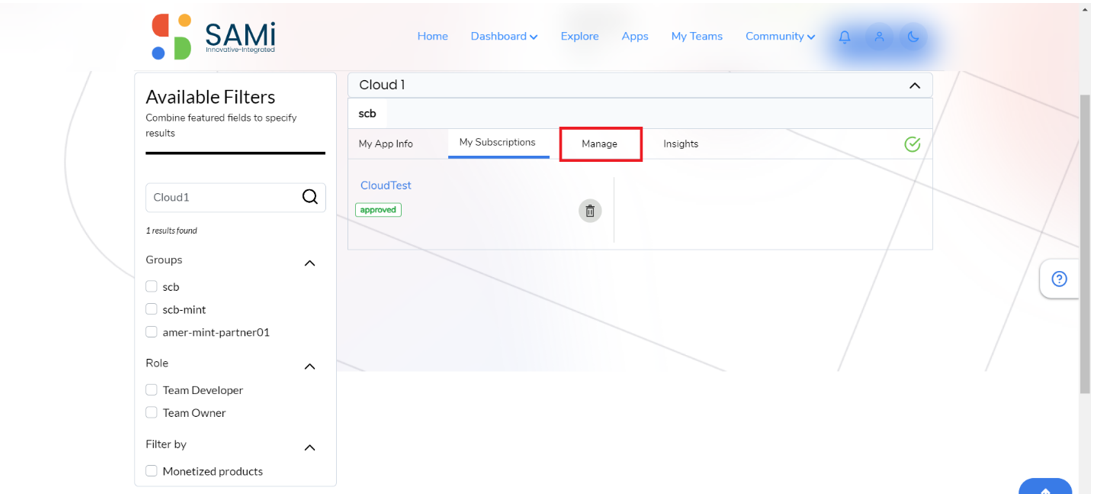Collapse the Groups filter section
Screen dimensions: 1093x497
point(310,263)
